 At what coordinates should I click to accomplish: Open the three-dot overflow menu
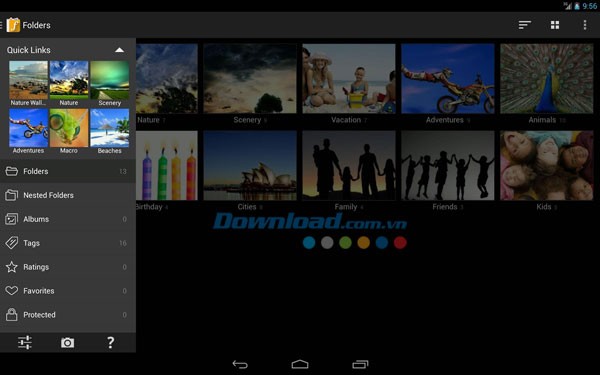585,25
